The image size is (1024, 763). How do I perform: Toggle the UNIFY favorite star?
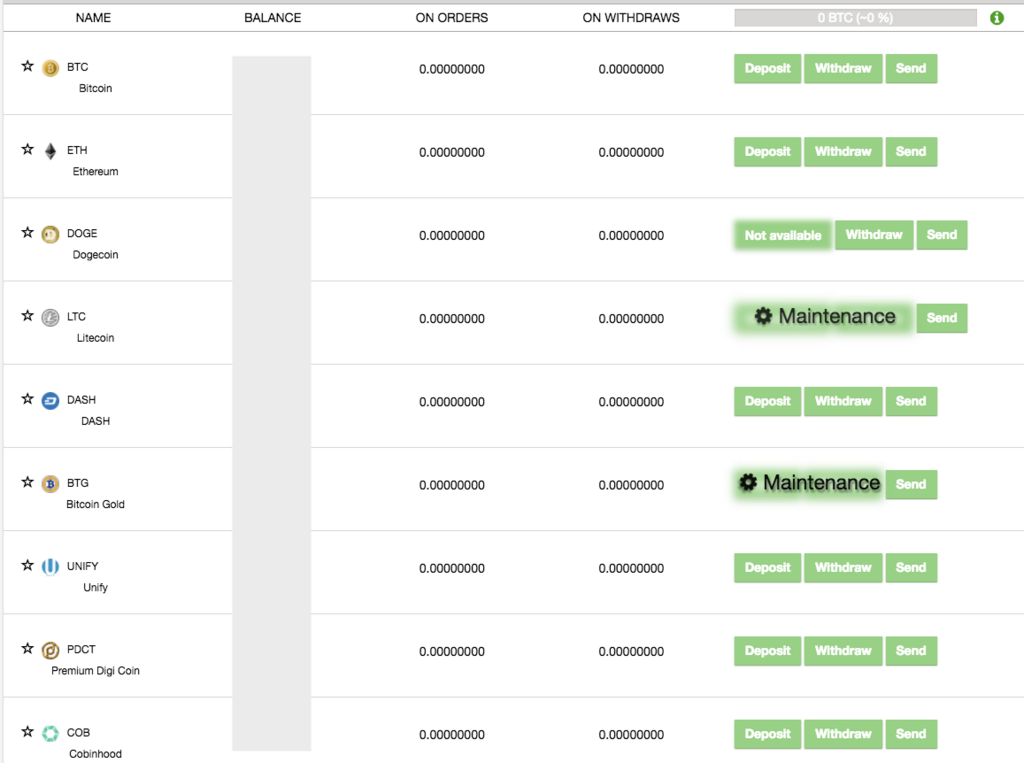pyautogui.click(x=27, y=565)
